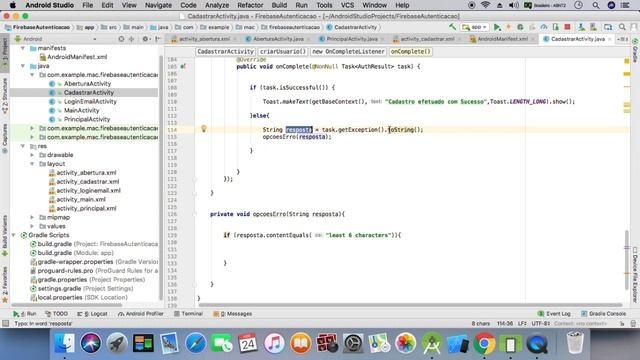Open Project Structure icon in the toolbar
The height and width of the screenshot is (360, 640).
point(608,27)
